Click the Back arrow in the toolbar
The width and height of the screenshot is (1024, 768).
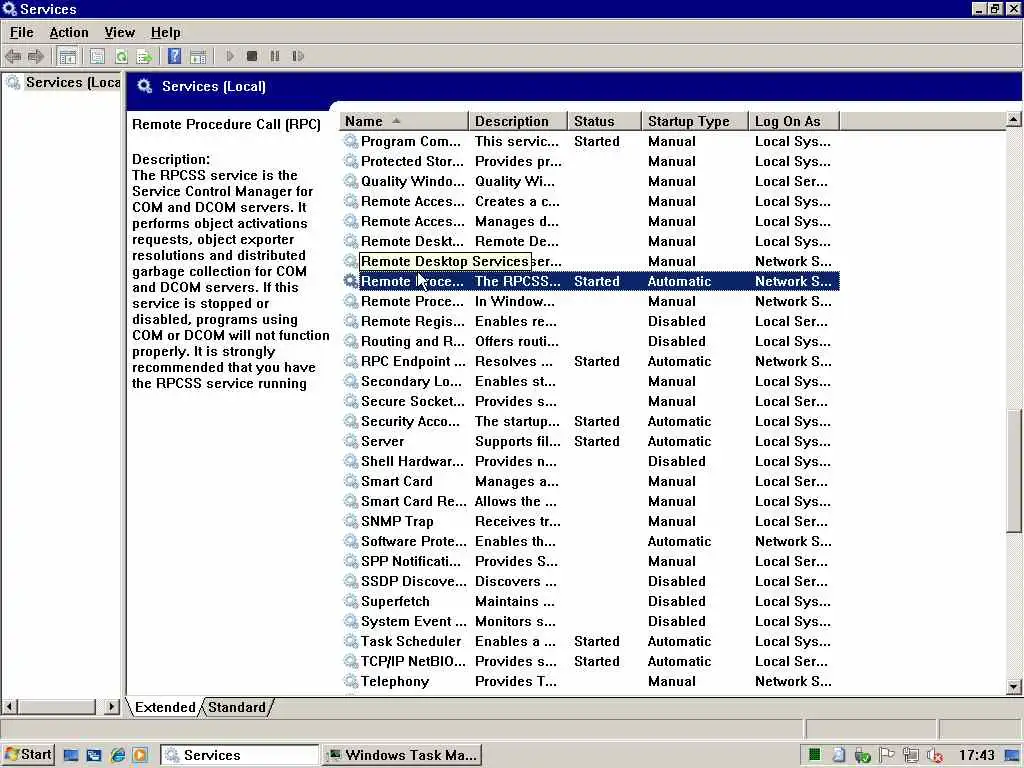pos(13,57)
